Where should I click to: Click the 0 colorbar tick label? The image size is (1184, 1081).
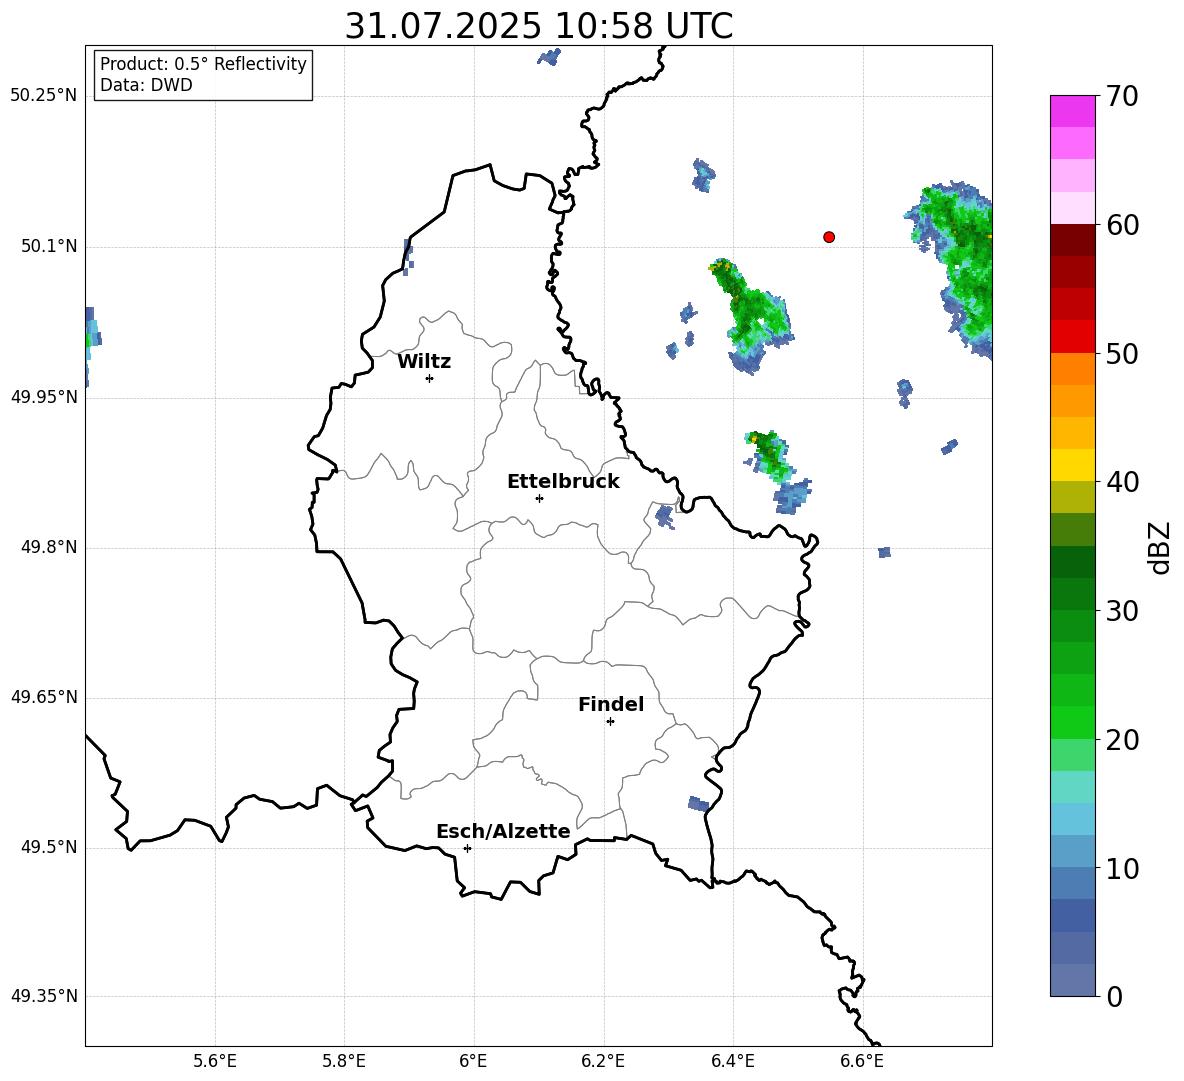point(1114,996)
